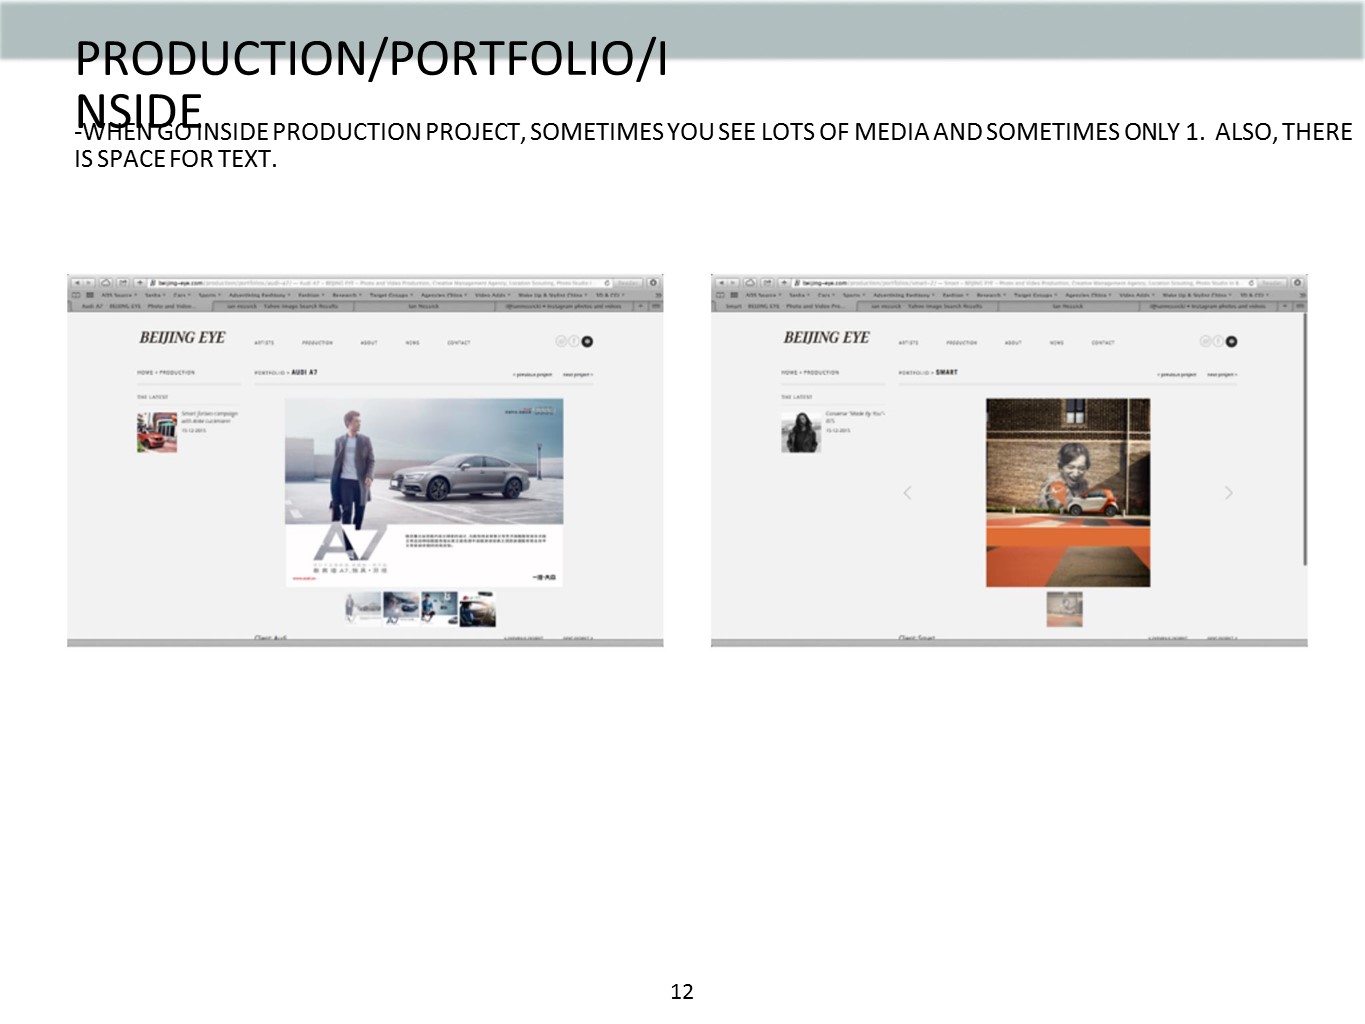This screenshot has width=1365, height=1024.
Task: Click the PORTFOLIO breadcrumb on the Audi A7 page
Action: click(270, 372)
